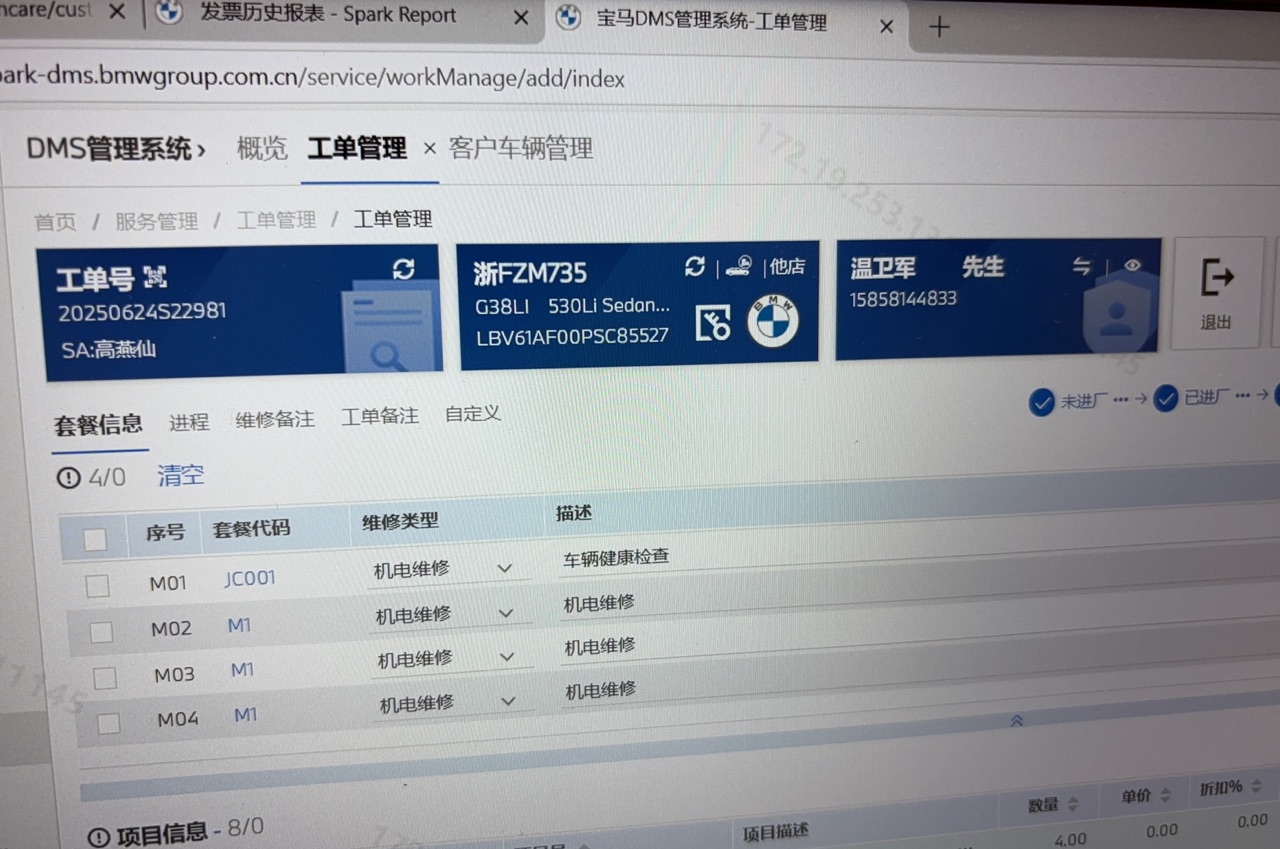Switch to the 进程 tab

[x=189, y=422]
